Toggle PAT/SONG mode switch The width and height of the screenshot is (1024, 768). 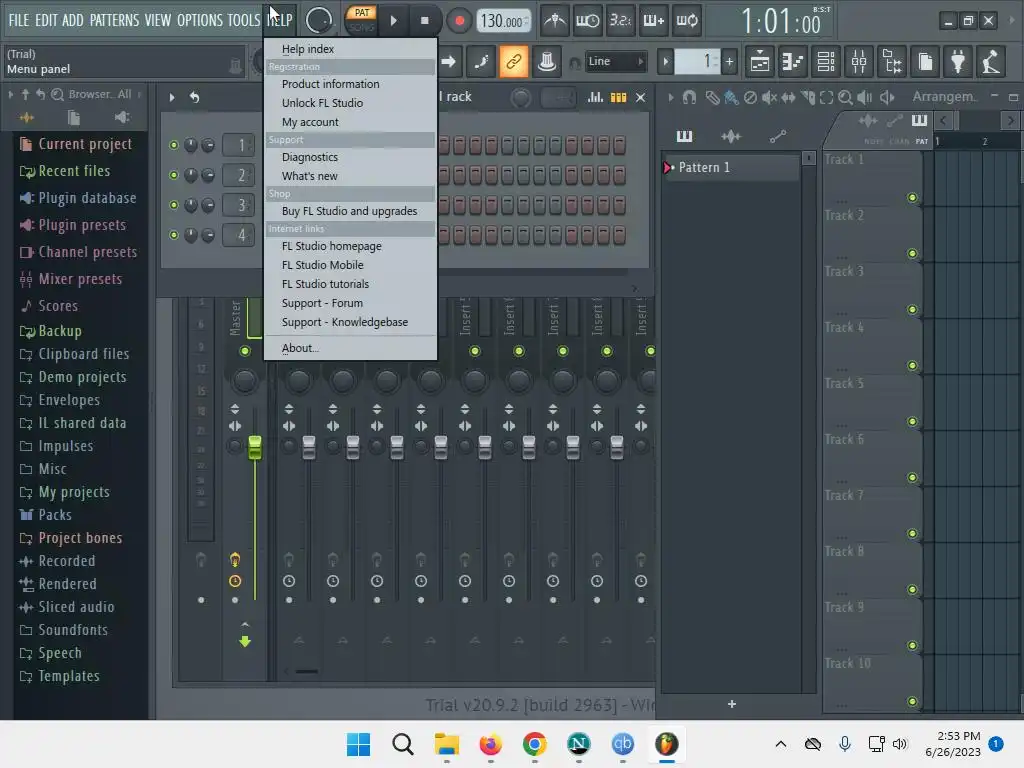click(361, 20)
